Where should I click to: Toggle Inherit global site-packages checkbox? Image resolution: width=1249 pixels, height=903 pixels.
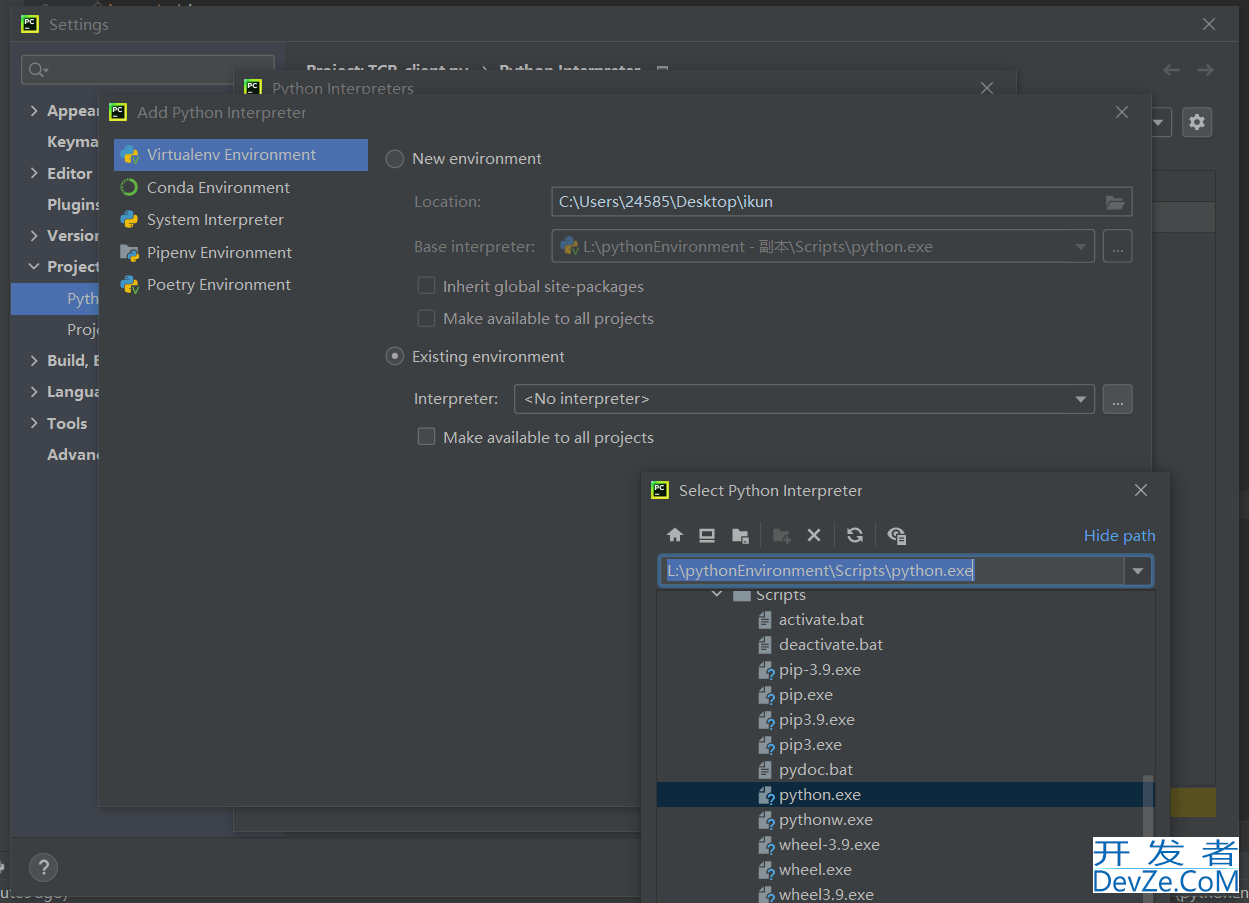pos(426,286)
